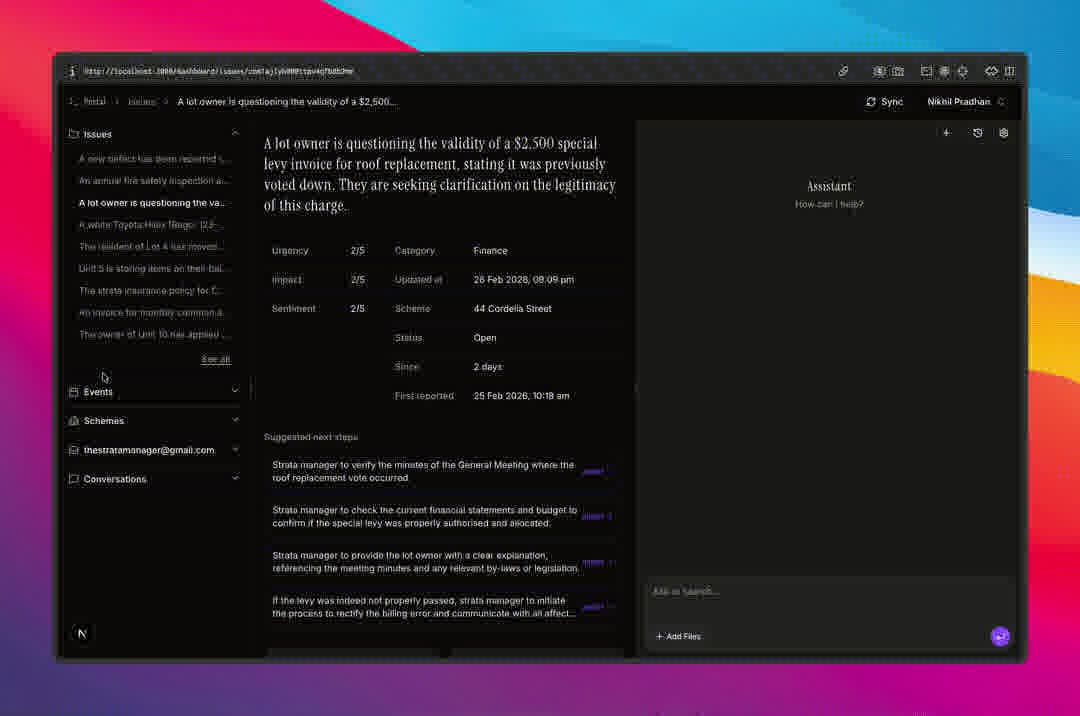The width and height of the screenshot is (1080, 716).
Task: Send message with purple arrow button
Action: pyautogui.click(x=1000, y=637)
